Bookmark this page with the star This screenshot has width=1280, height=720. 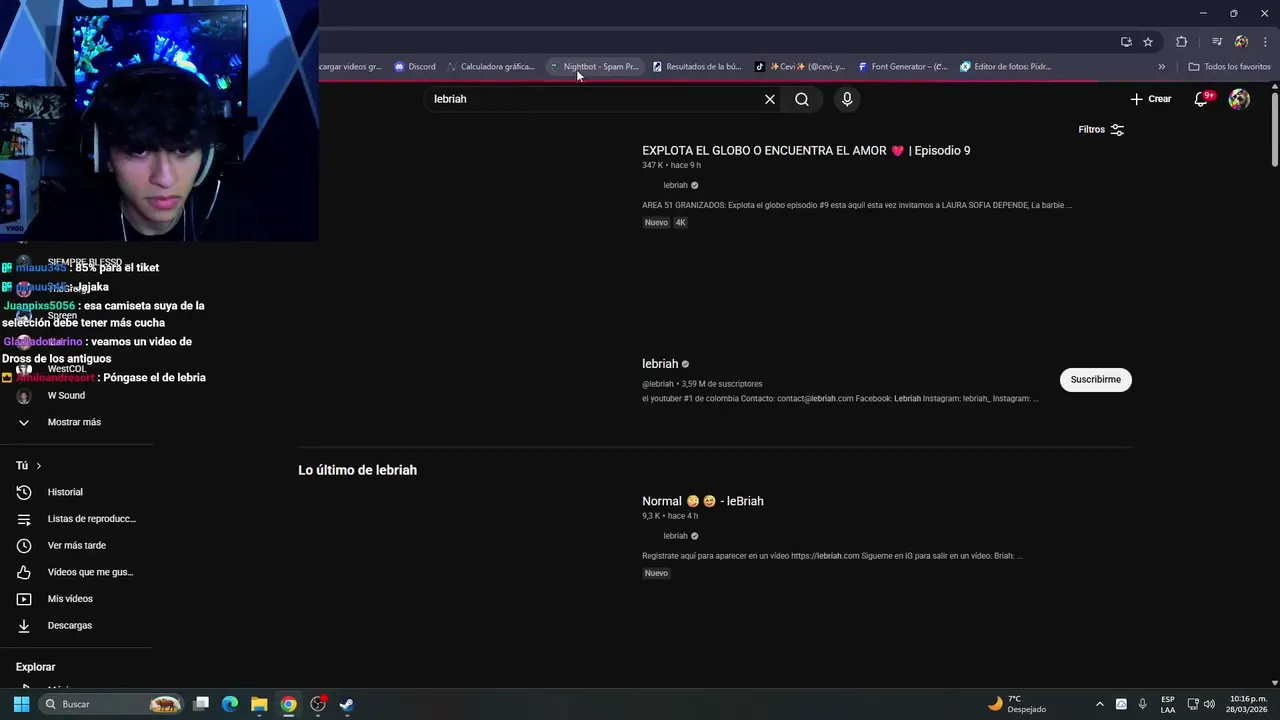[1148, 42]
